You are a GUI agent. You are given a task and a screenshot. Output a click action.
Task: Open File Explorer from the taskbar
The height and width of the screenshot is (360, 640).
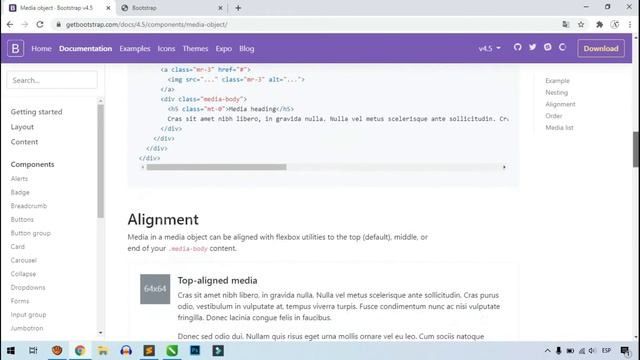click(x=103, y=351)
